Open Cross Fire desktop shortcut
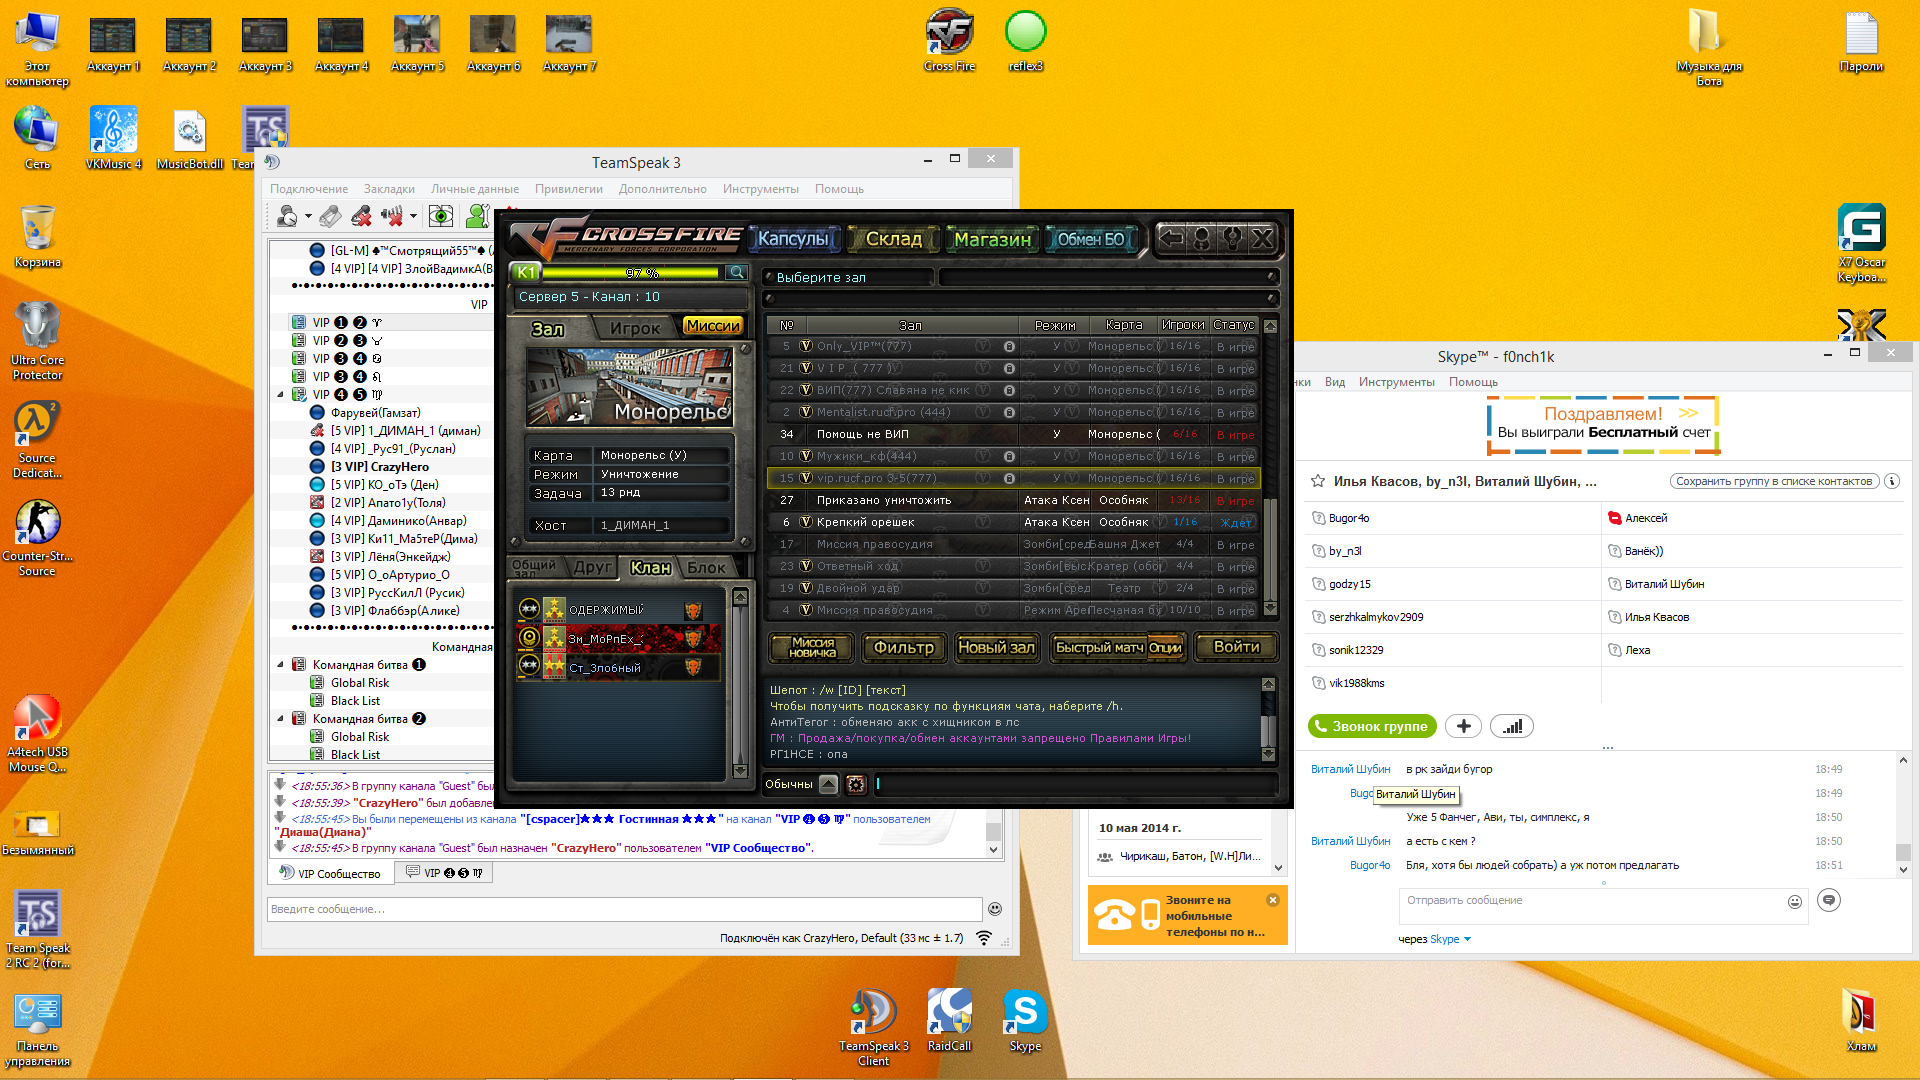Viewport: 1920px width, 1080px height. [949, 41]
